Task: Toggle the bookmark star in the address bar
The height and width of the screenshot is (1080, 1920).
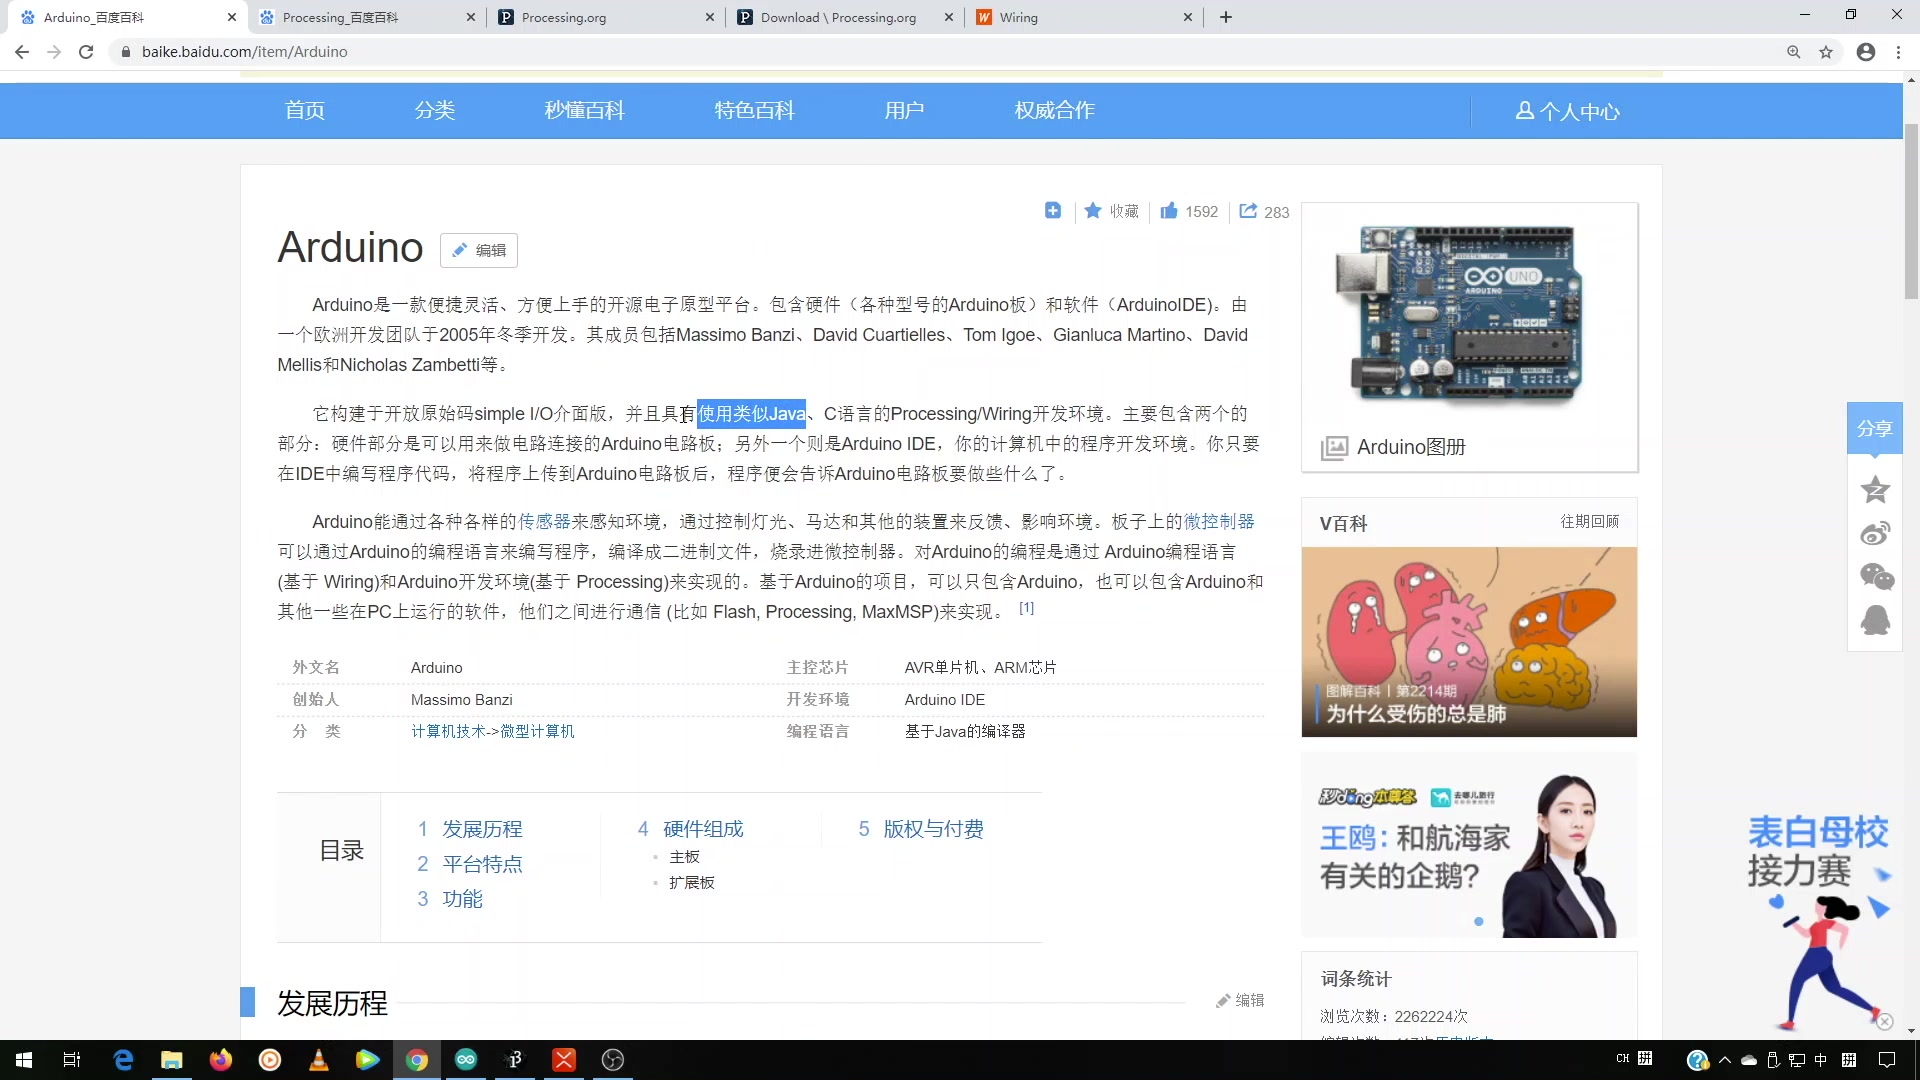Action: [1827, 51]
